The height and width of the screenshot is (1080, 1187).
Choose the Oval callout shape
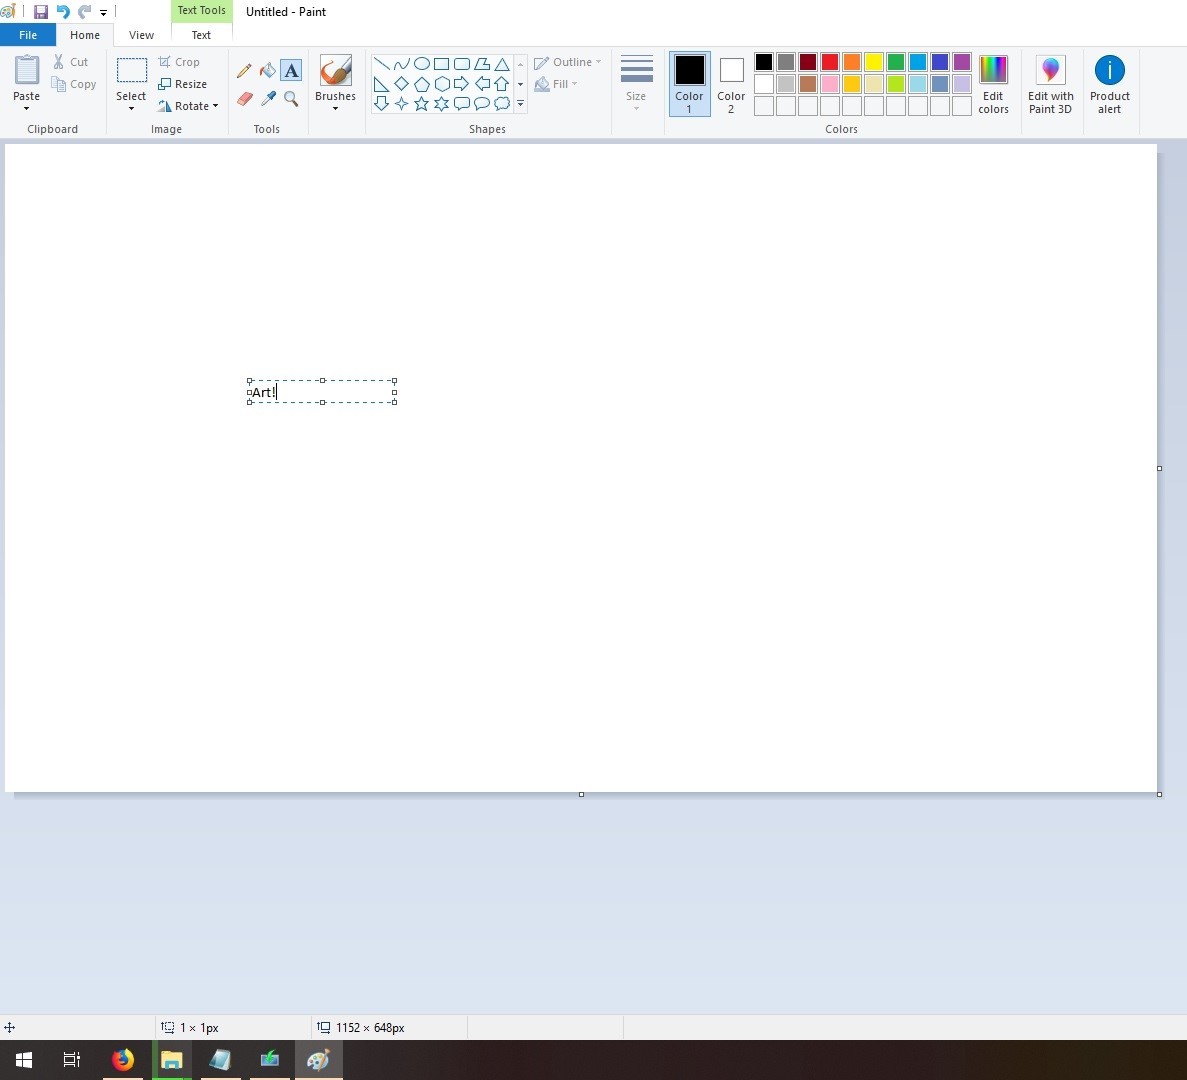[481, 104]
